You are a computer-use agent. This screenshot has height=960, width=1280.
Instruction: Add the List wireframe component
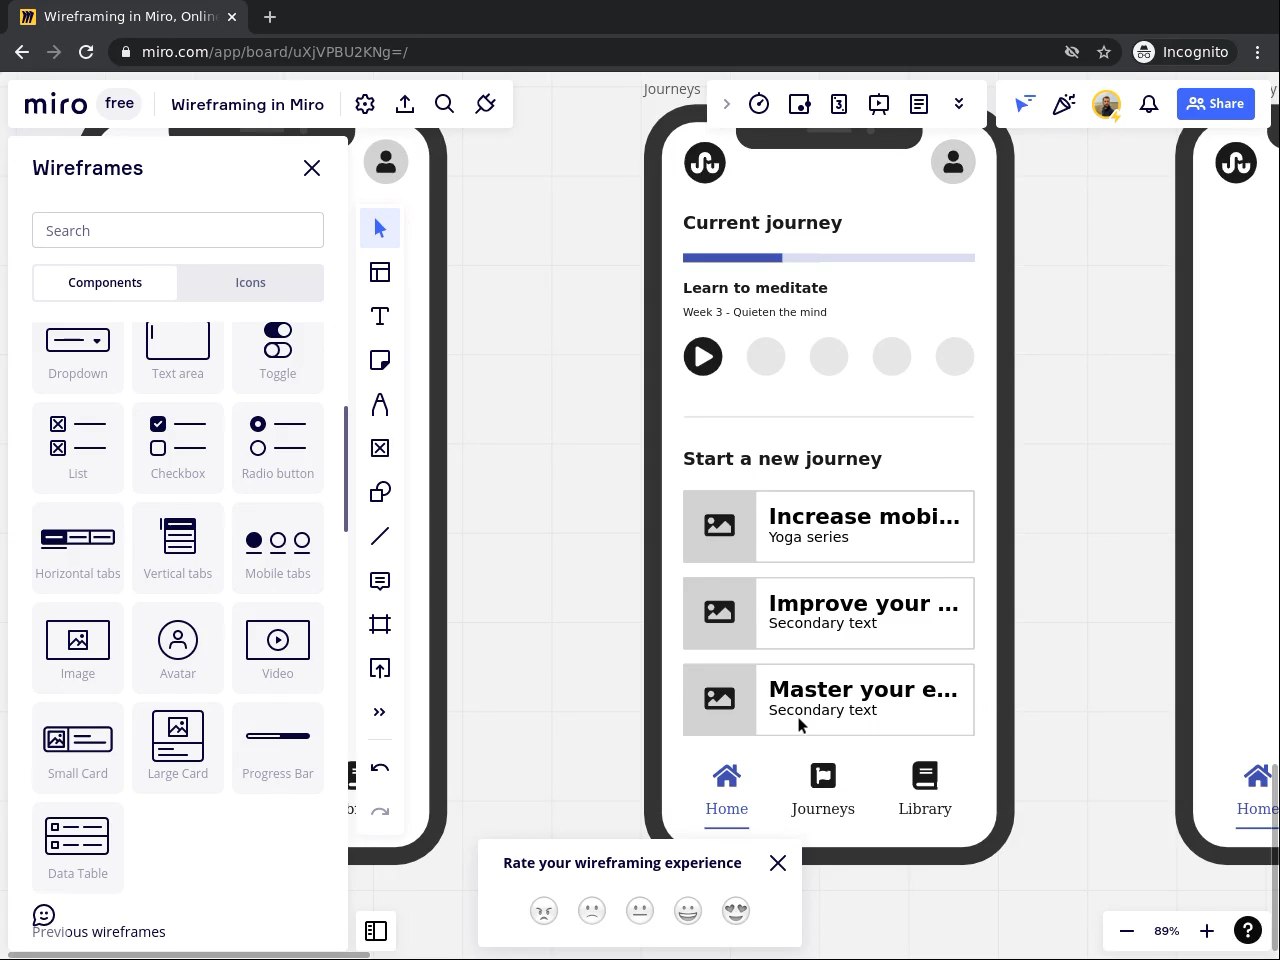[78, 447]
